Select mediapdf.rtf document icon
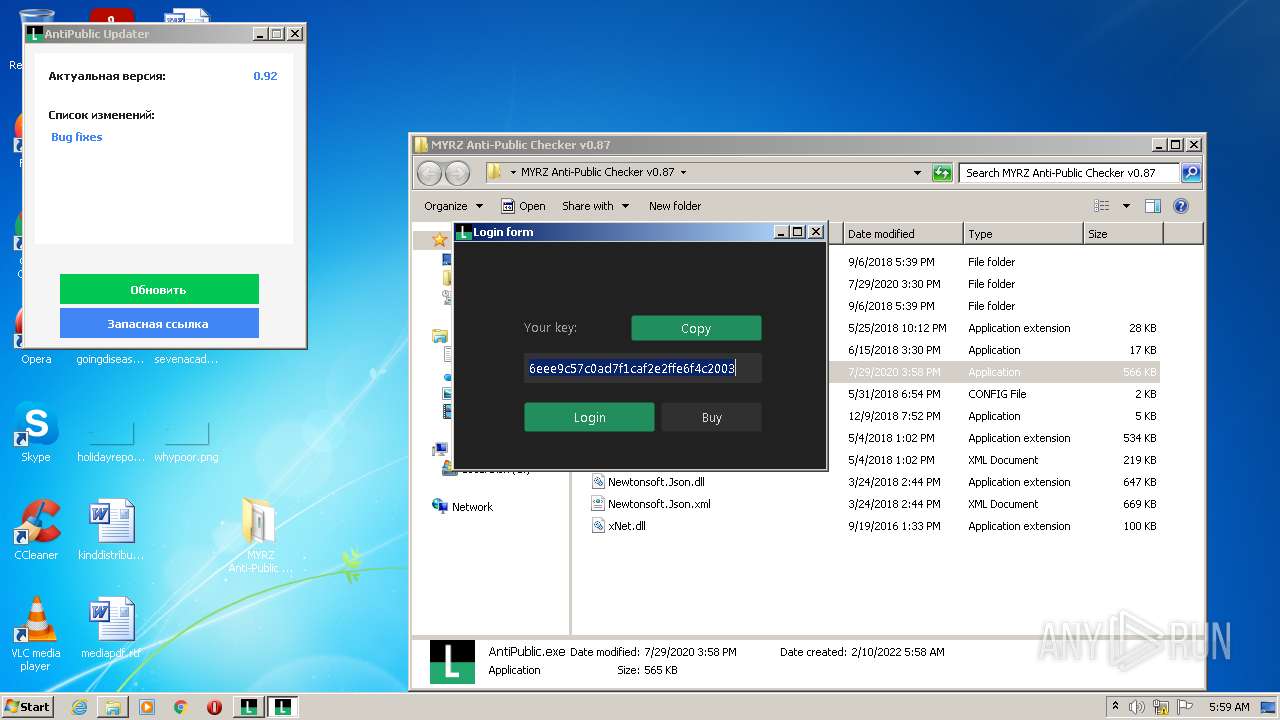The width and height of the screenshot is (1280, 720). [110, 627]
